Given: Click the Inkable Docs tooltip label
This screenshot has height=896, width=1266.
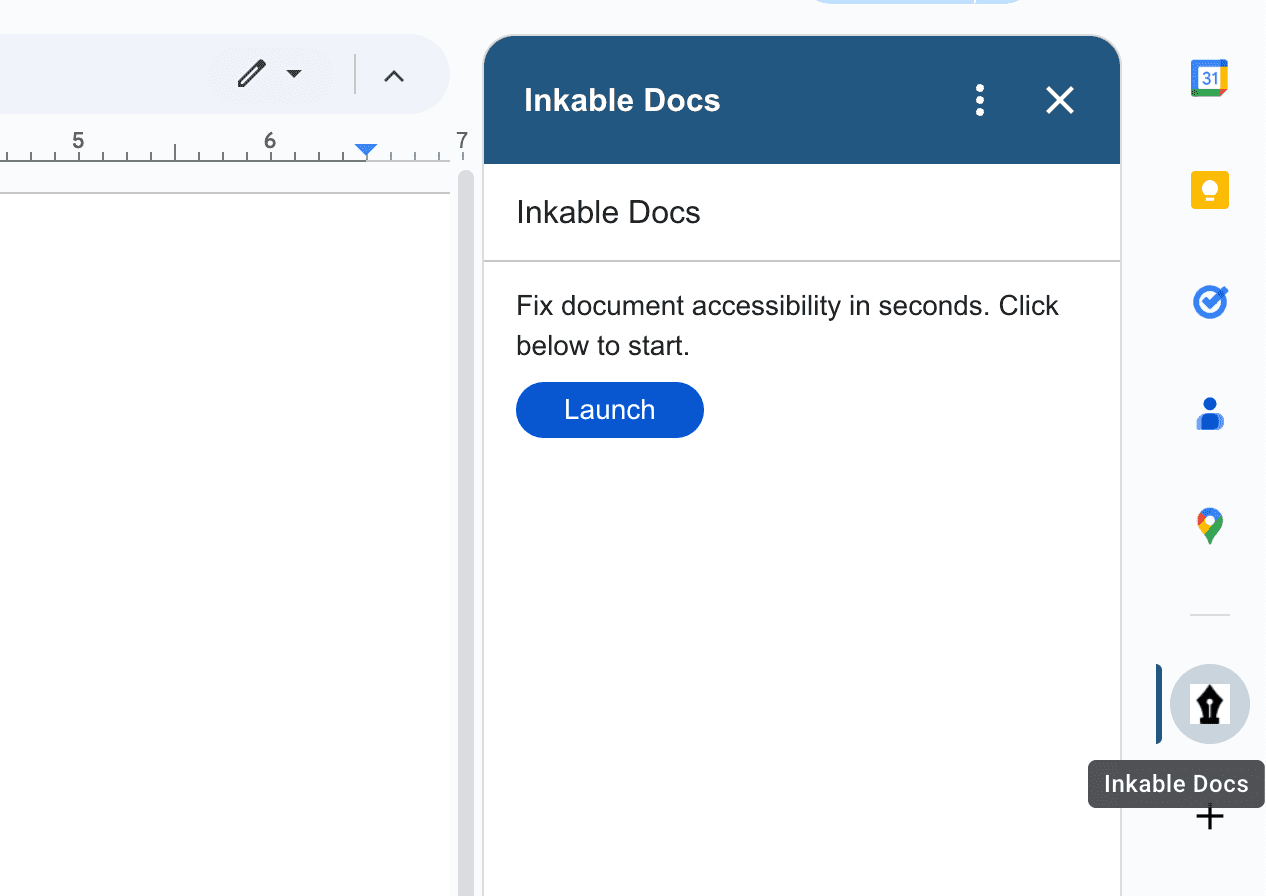Looking at the screenshot, I should click(x=1175, y=783).
